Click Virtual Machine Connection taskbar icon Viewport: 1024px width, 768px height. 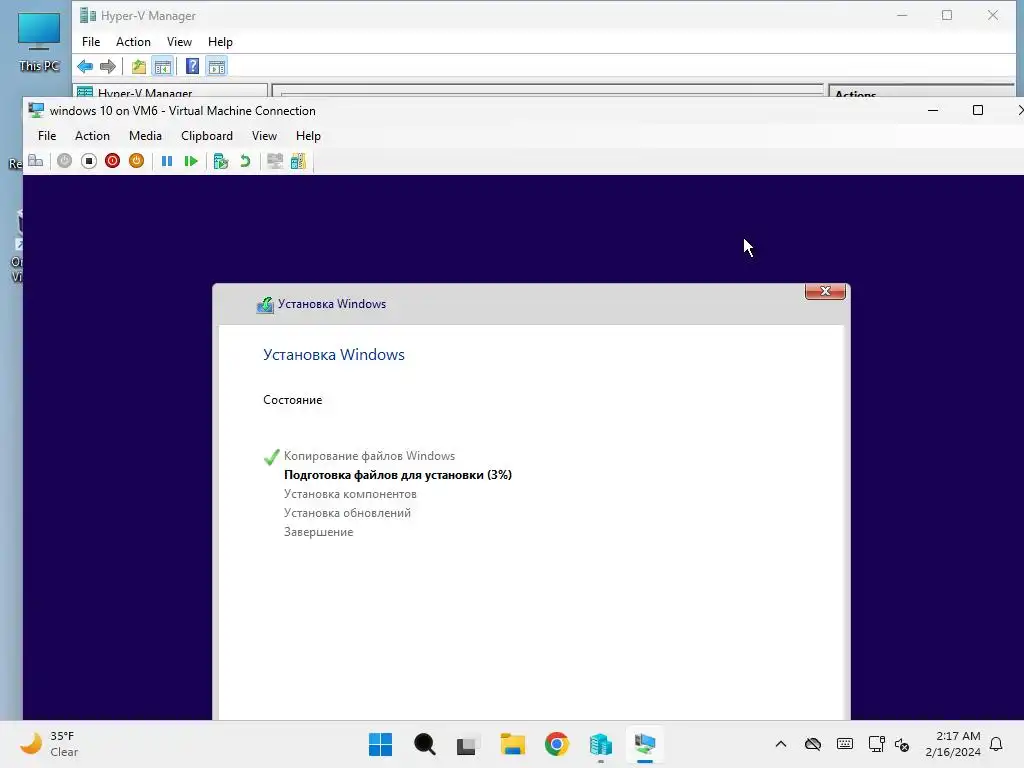pos(645,744)
